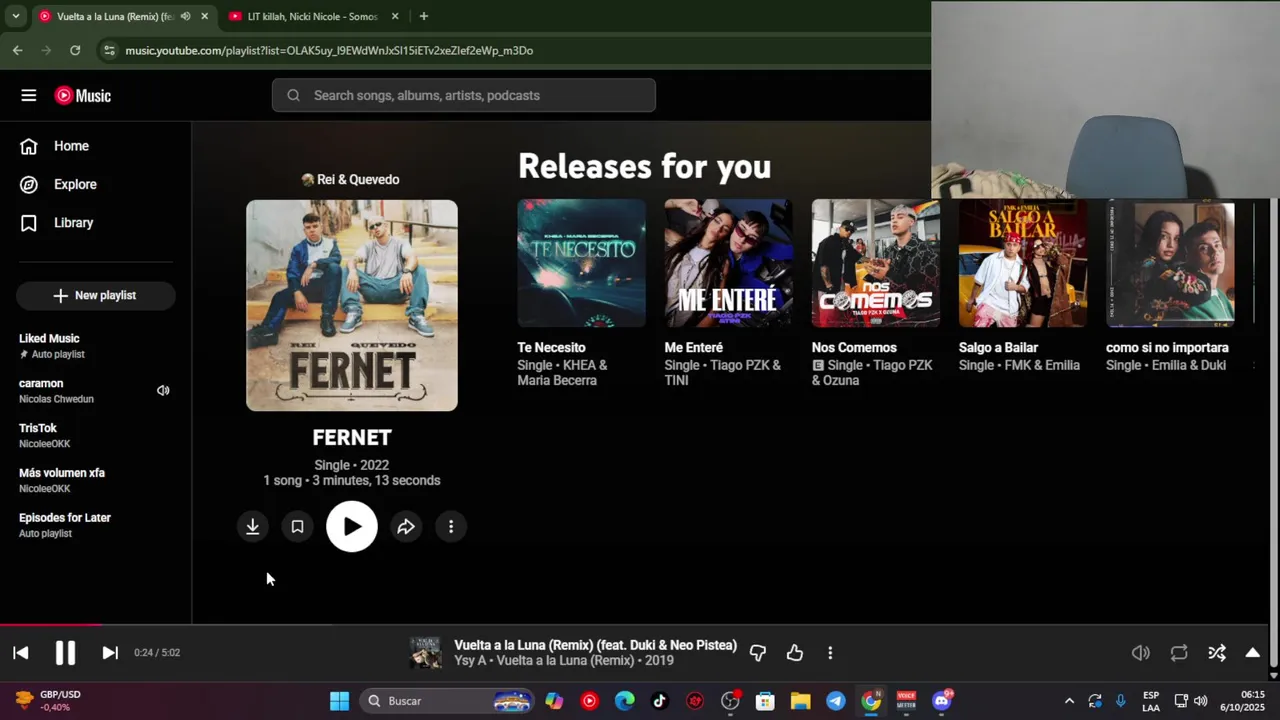Screen dimensions: 1280x720
Task: Open player bar more actions menu
Action: (830, 653)
